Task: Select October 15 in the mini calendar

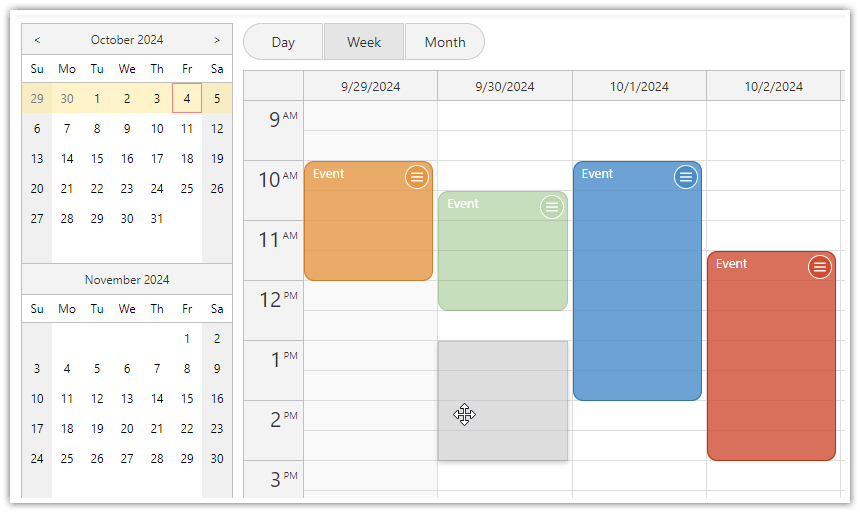Action: click(x=97, y=158)
